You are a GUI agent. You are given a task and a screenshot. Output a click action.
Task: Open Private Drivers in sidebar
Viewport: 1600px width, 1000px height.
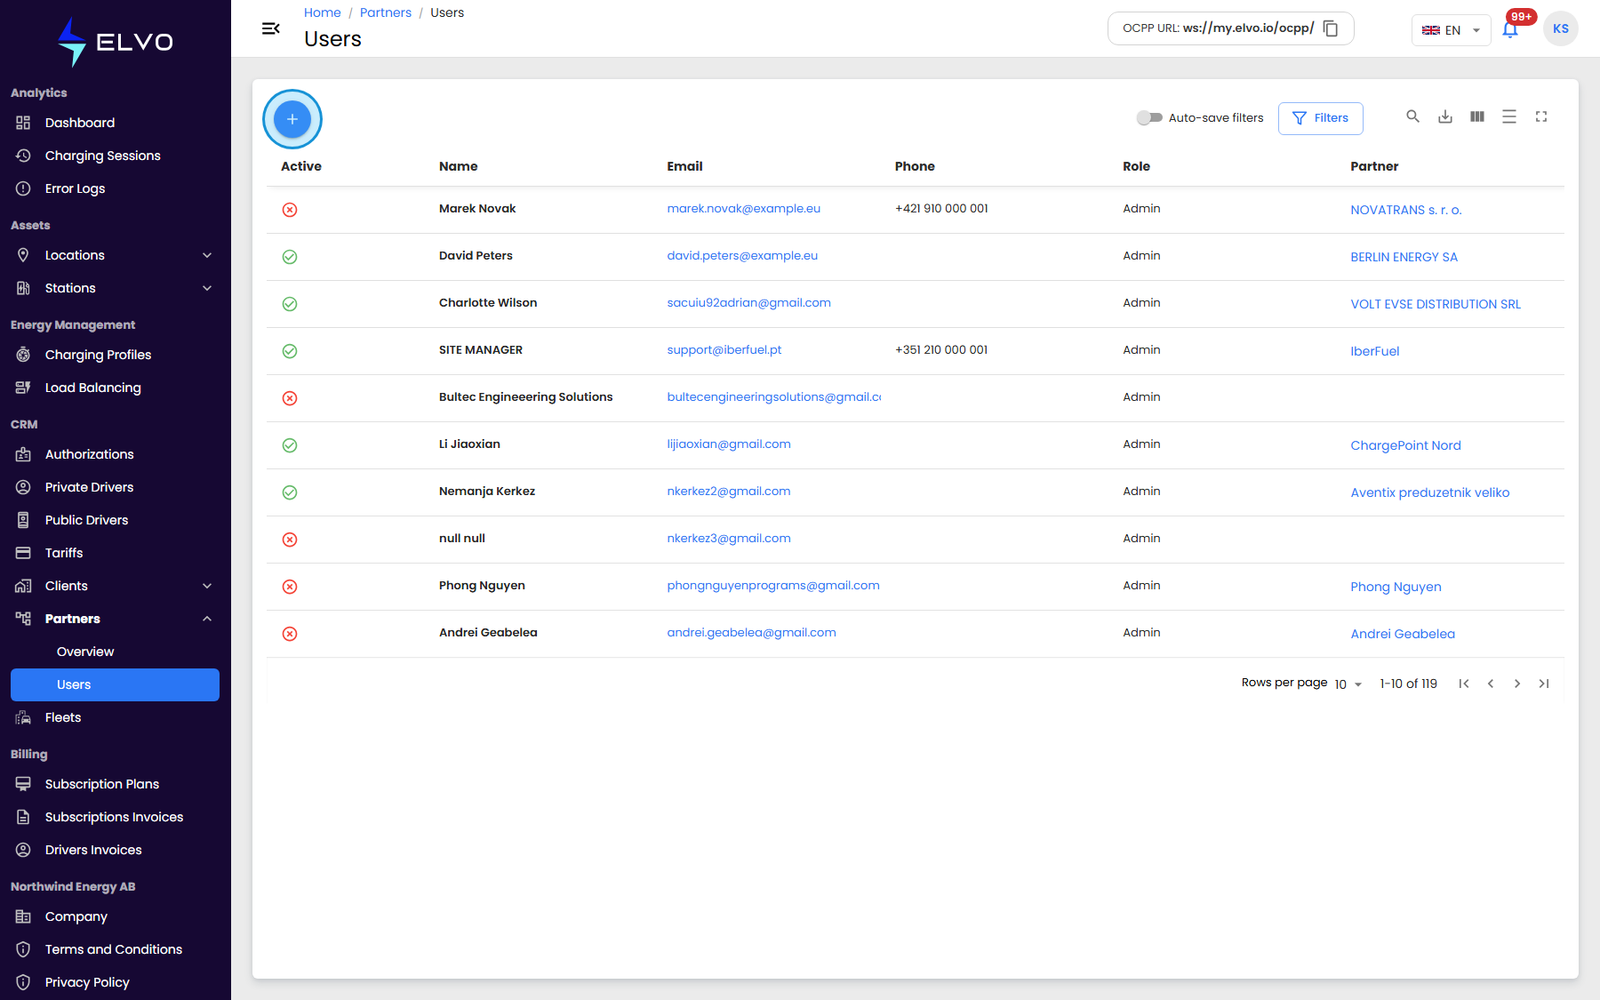115,487
